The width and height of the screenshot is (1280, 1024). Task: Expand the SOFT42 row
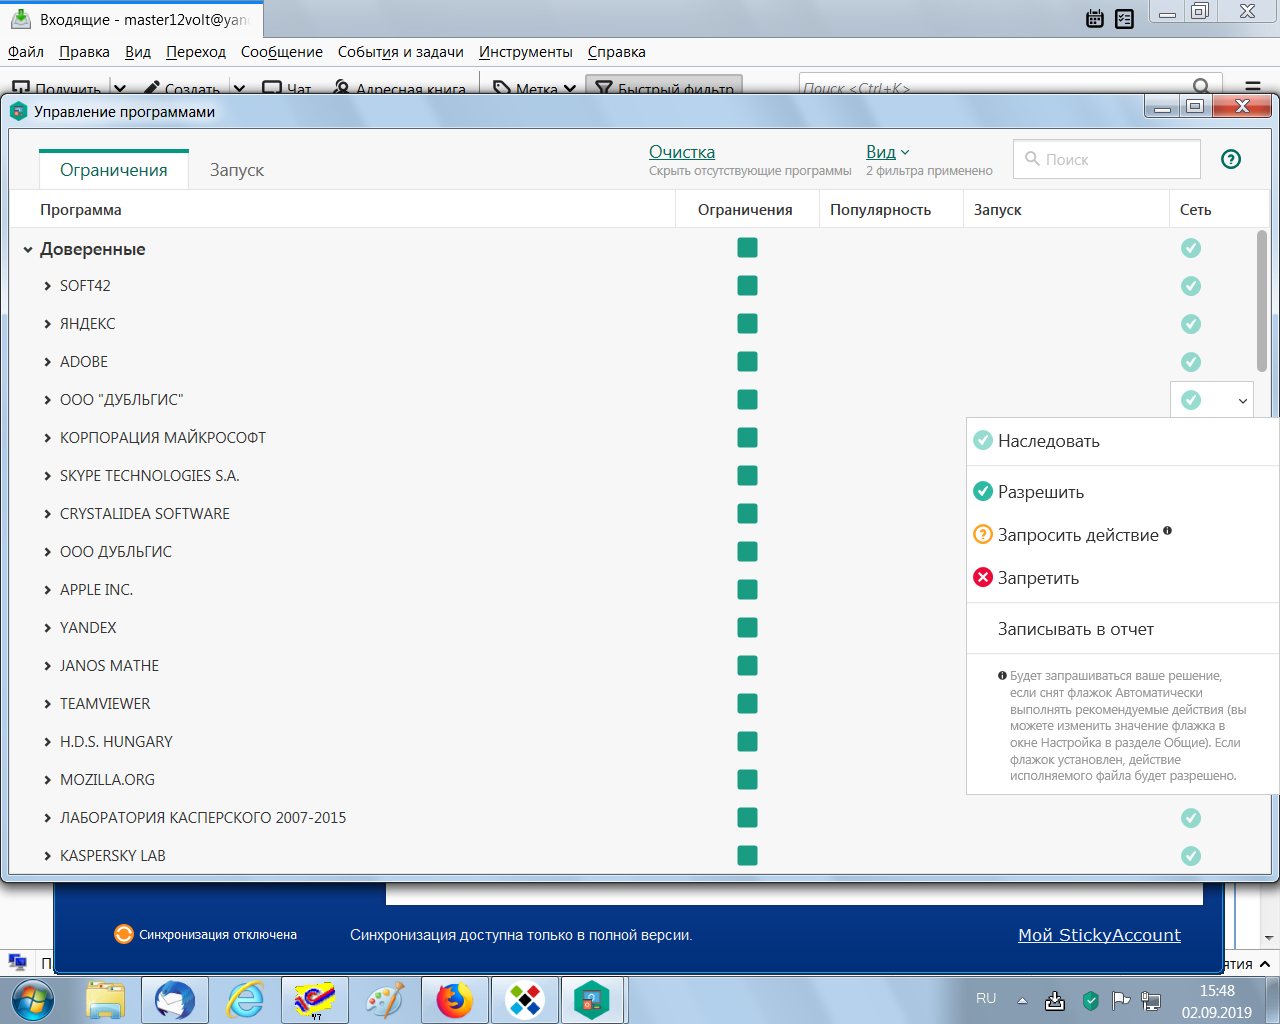[x=47, y=286]
